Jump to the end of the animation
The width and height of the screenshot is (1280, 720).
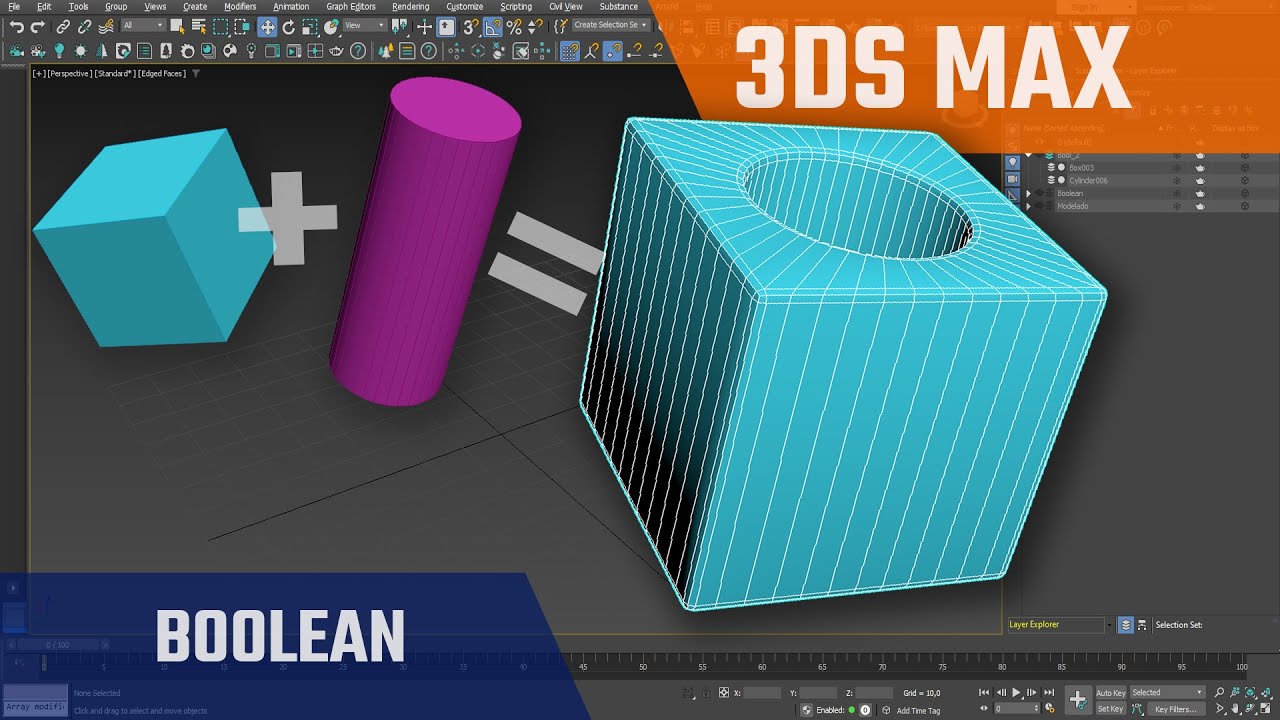tap(1049, 692)
